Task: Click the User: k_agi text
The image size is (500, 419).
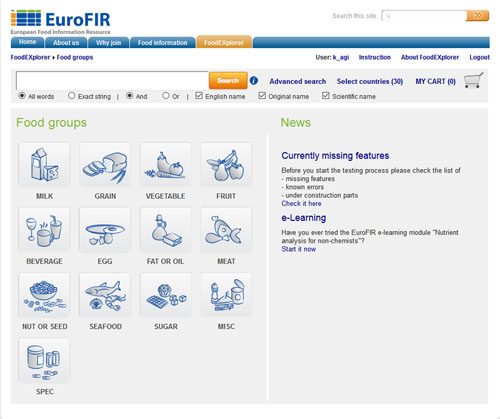Action: click(332, 57)
